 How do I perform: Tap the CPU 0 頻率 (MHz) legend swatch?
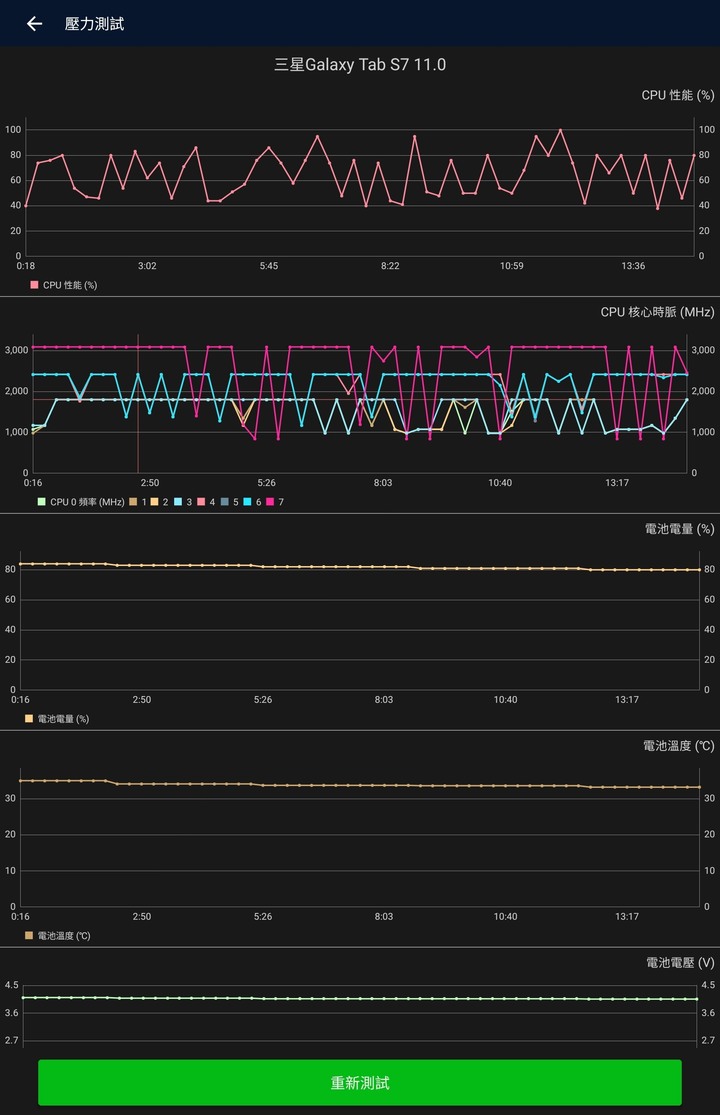tap(42, 501)
